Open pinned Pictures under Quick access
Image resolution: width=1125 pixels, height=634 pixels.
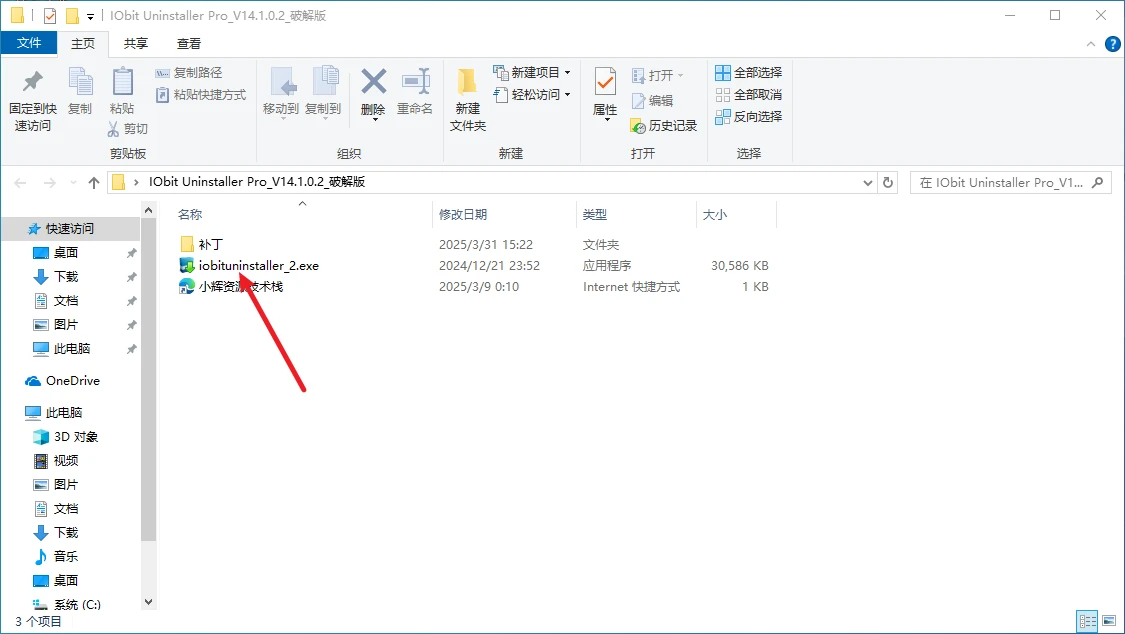(66, 325)
